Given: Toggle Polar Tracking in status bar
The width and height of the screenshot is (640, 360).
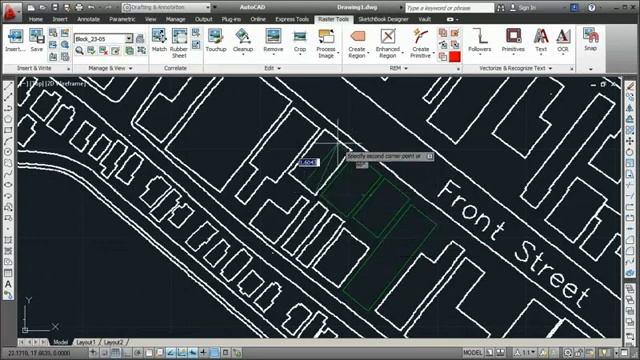Looking at the screenshot, I should (138, 353).
